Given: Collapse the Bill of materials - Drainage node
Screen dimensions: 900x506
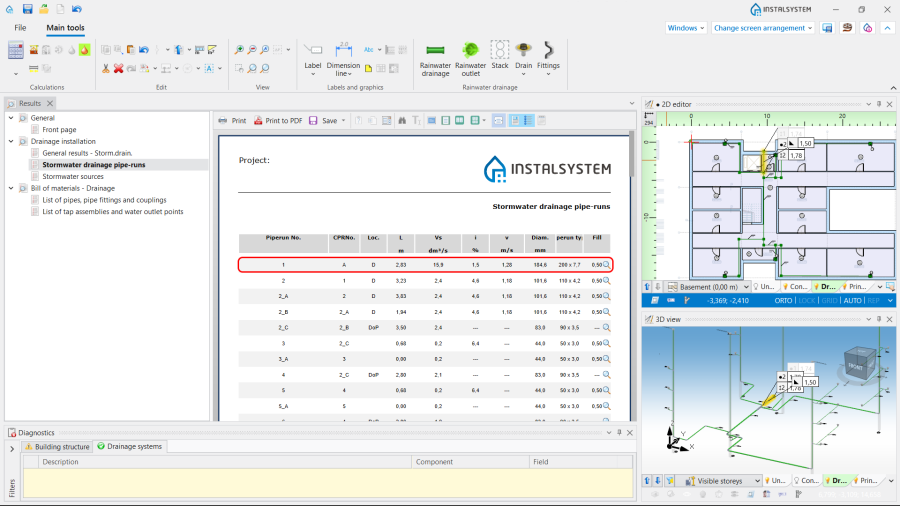Looking at the screenshot, I should click(11, 188).
